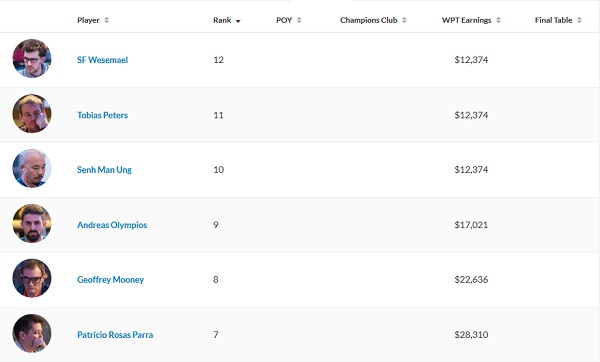600x362 pixels.
Task: Visit Tobias Peters player page
Action: [103, 115]
